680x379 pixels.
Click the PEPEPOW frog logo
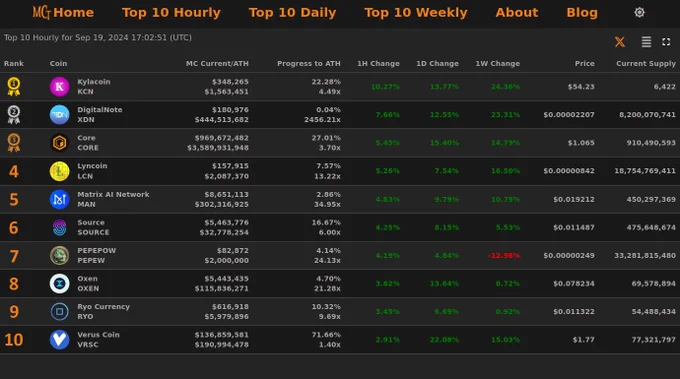(59, 255)
